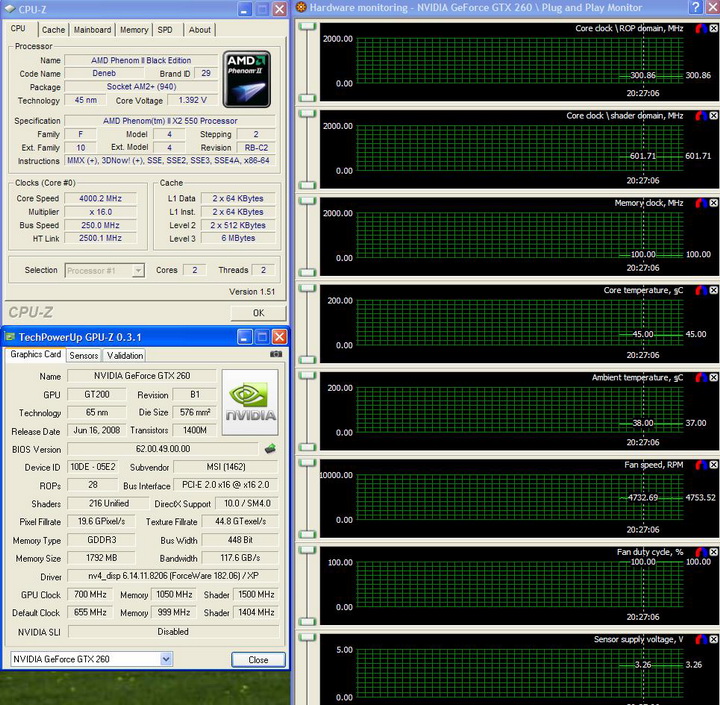Grab the top range handle of the Fan speed graph
This screenshot has width=720, height=705.
point(308,462)
